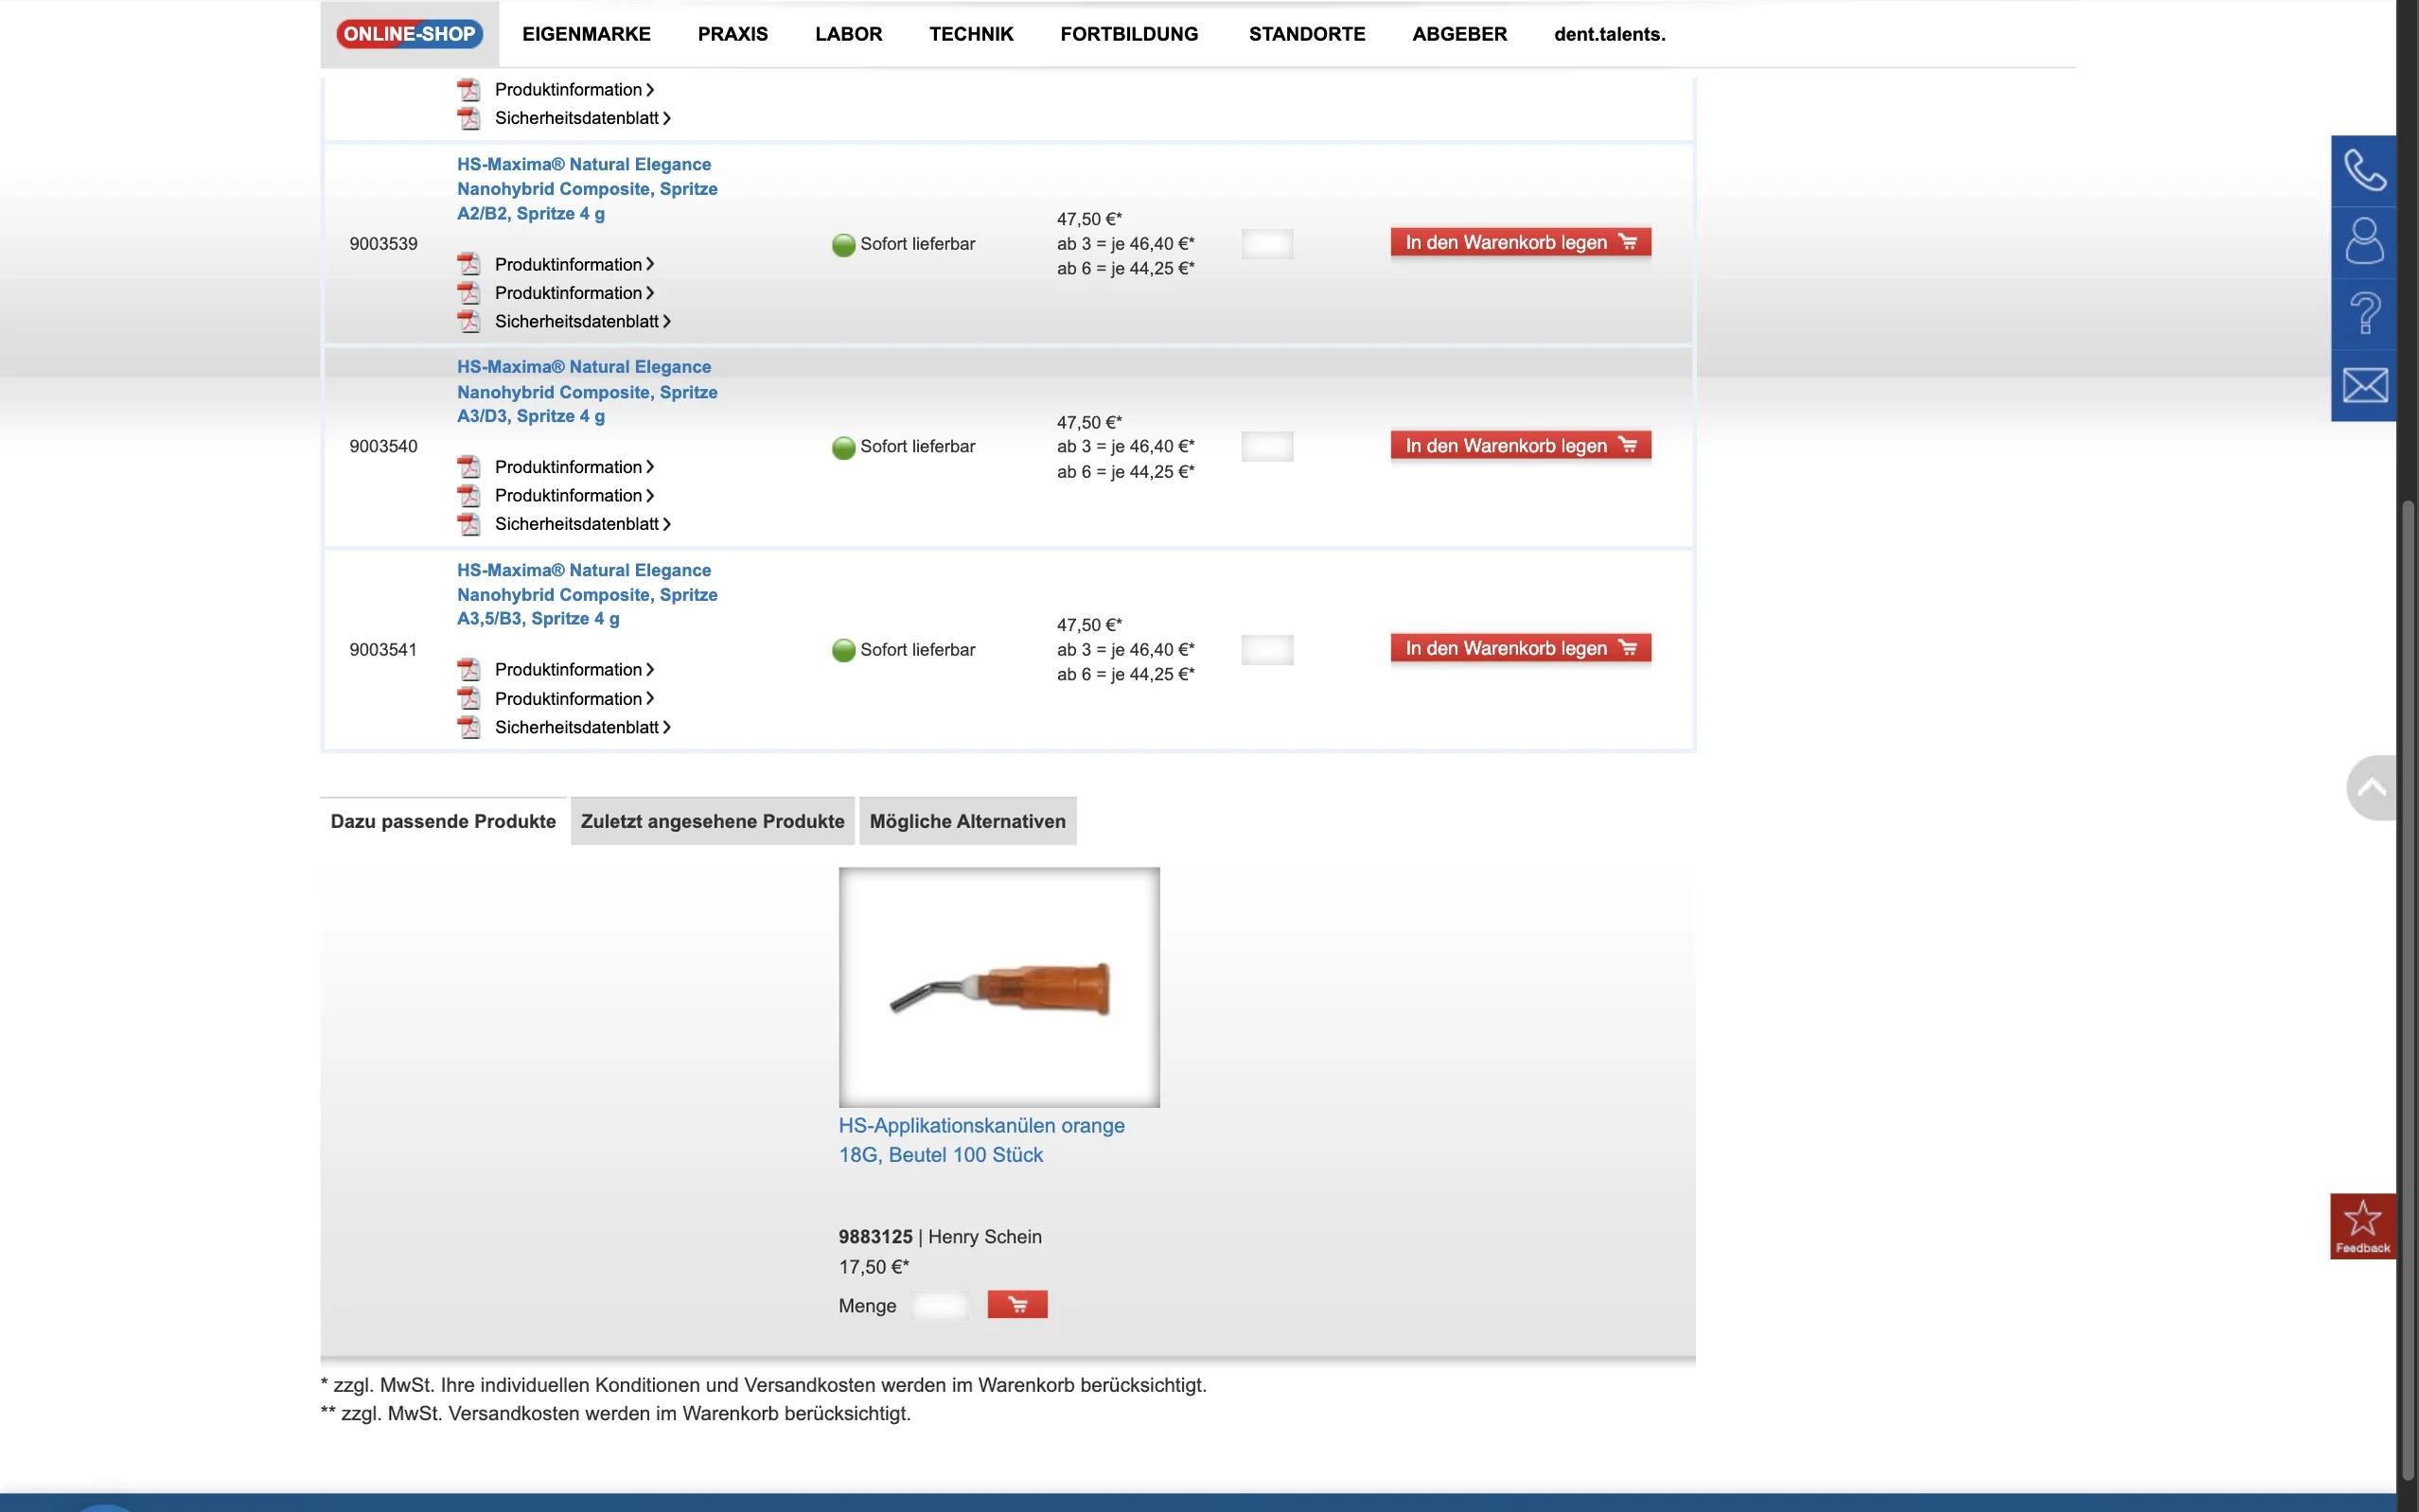Open the A3/D3 Spritze 4 g product link

(x=587, y=392)
